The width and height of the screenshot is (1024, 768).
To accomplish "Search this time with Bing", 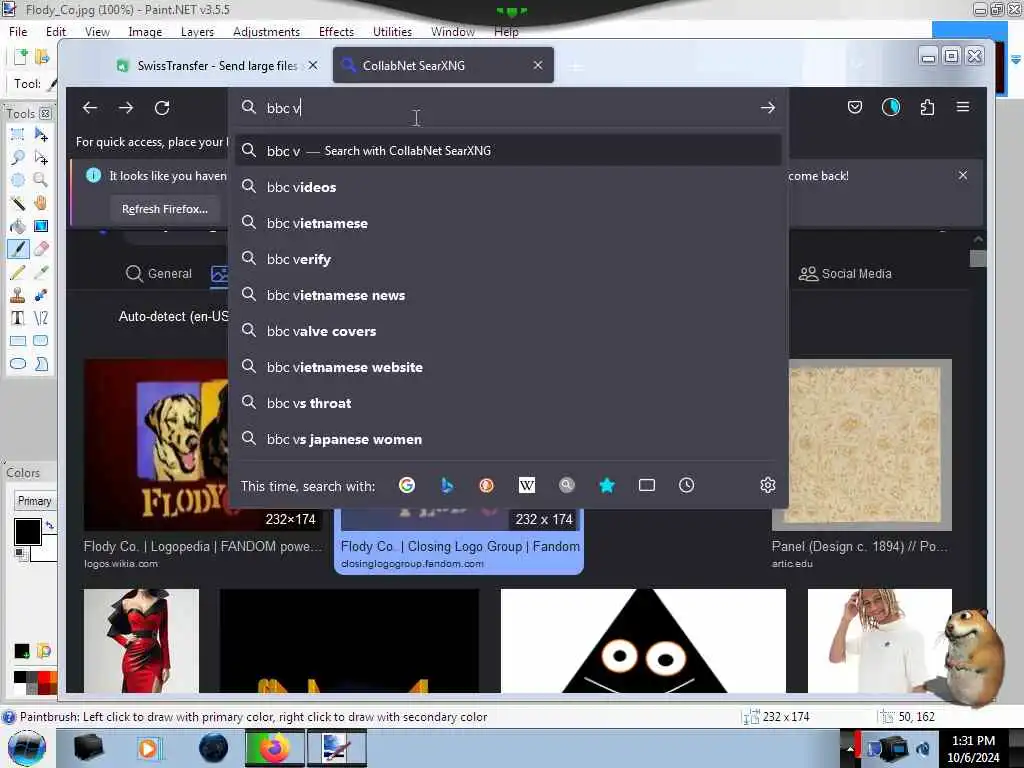I will [447, 485].
